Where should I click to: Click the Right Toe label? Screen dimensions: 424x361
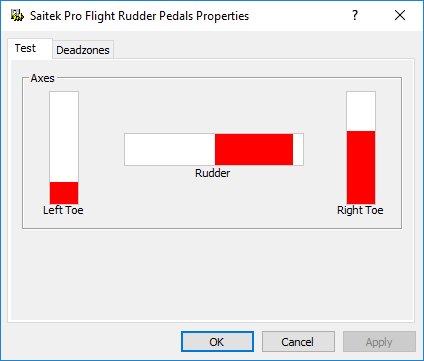click(360, 210)
